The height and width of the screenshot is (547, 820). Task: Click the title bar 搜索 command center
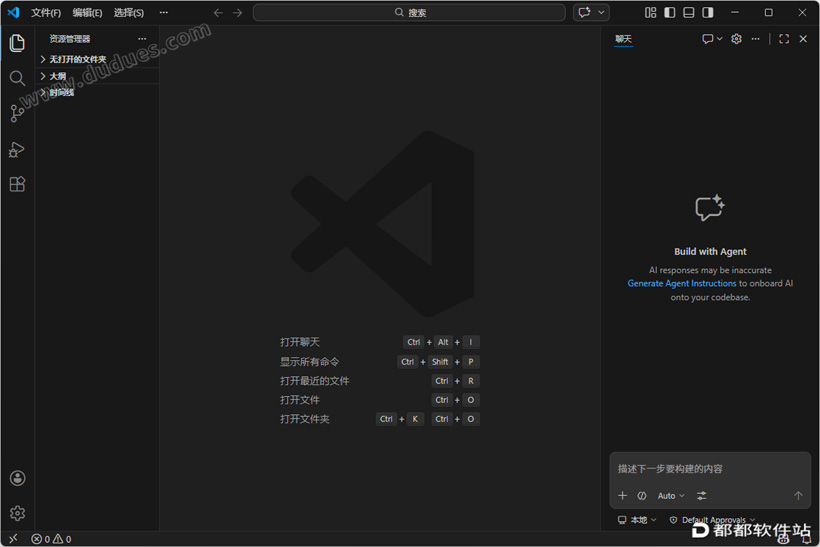tap(409, 13)
